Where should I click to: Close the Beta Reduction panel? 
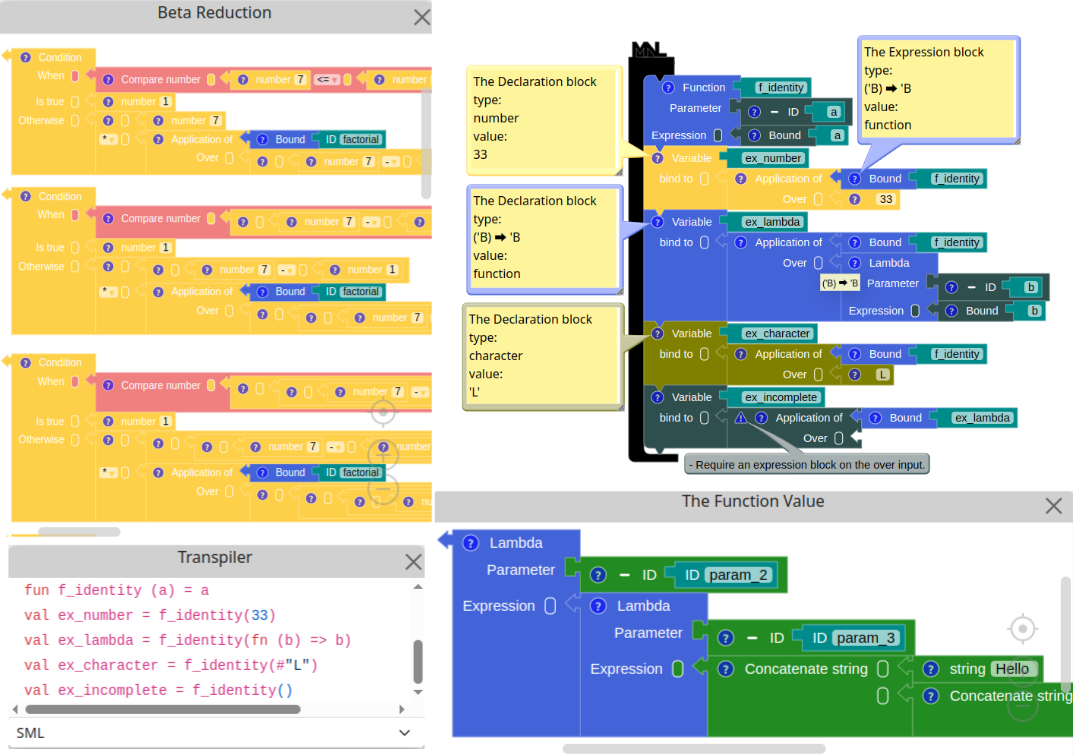coord(422,17)
